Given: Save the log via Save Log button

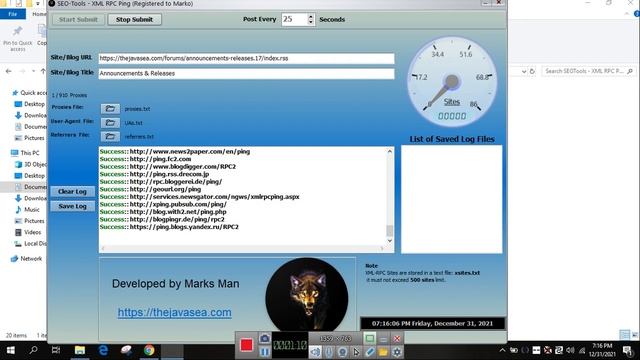Looking at the screenshot, I should (x=72, y=206).
